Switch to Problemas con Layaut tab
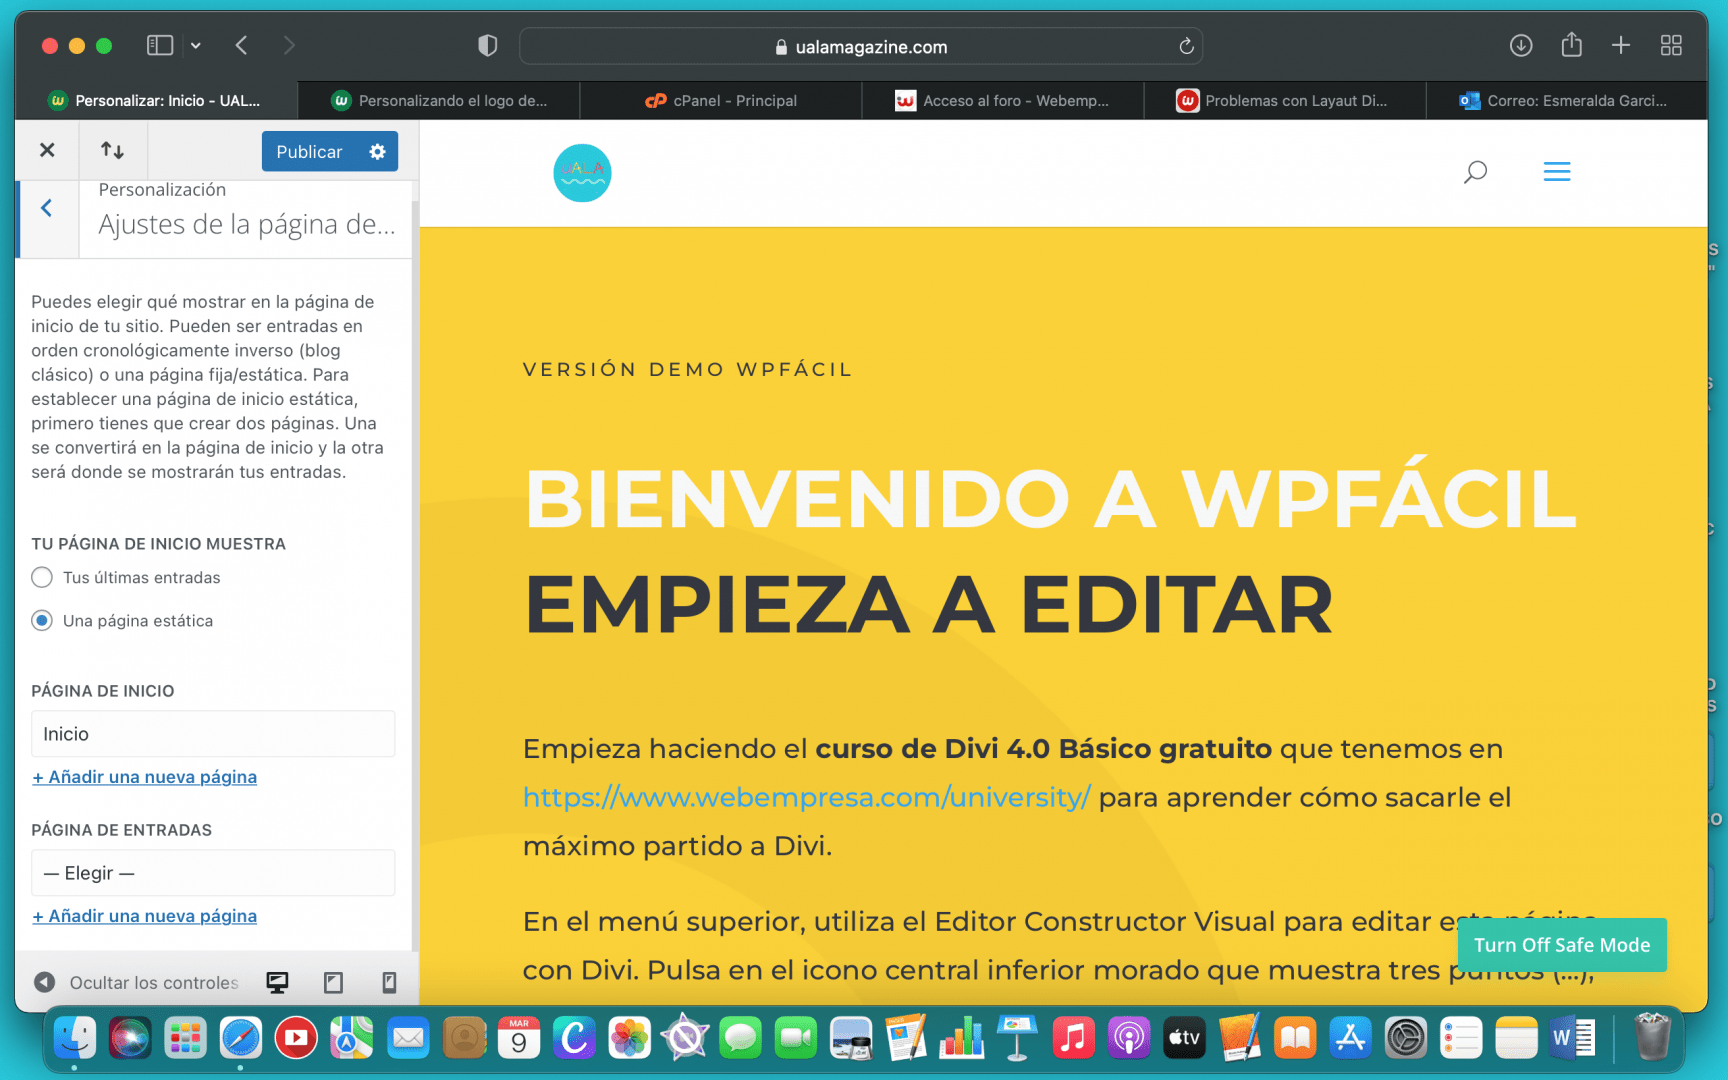Viewport: 1728px width, 1080px height. tap(1285, 100)
